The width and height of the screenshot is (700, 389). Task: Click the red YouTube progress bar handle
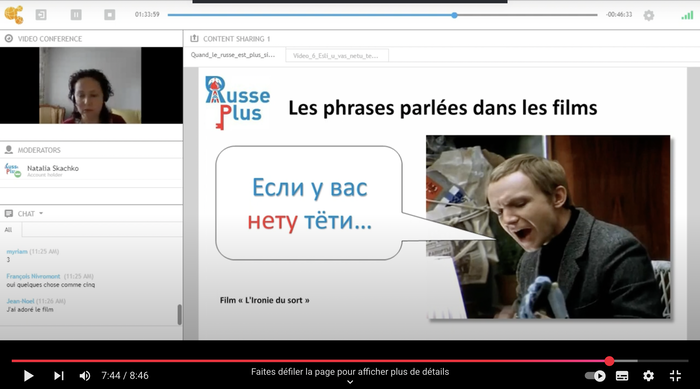[x=609, y=361]
